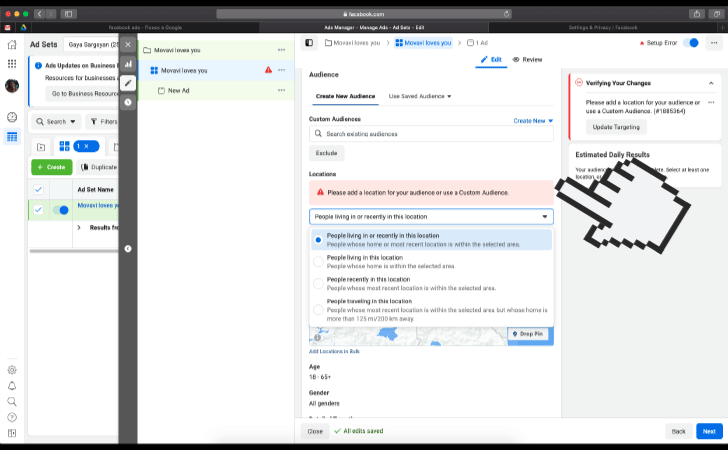The width and height of the screenshot is (728, 450).
Task: Reload page via browser refresh icon
Action: [x=507, y=14]
